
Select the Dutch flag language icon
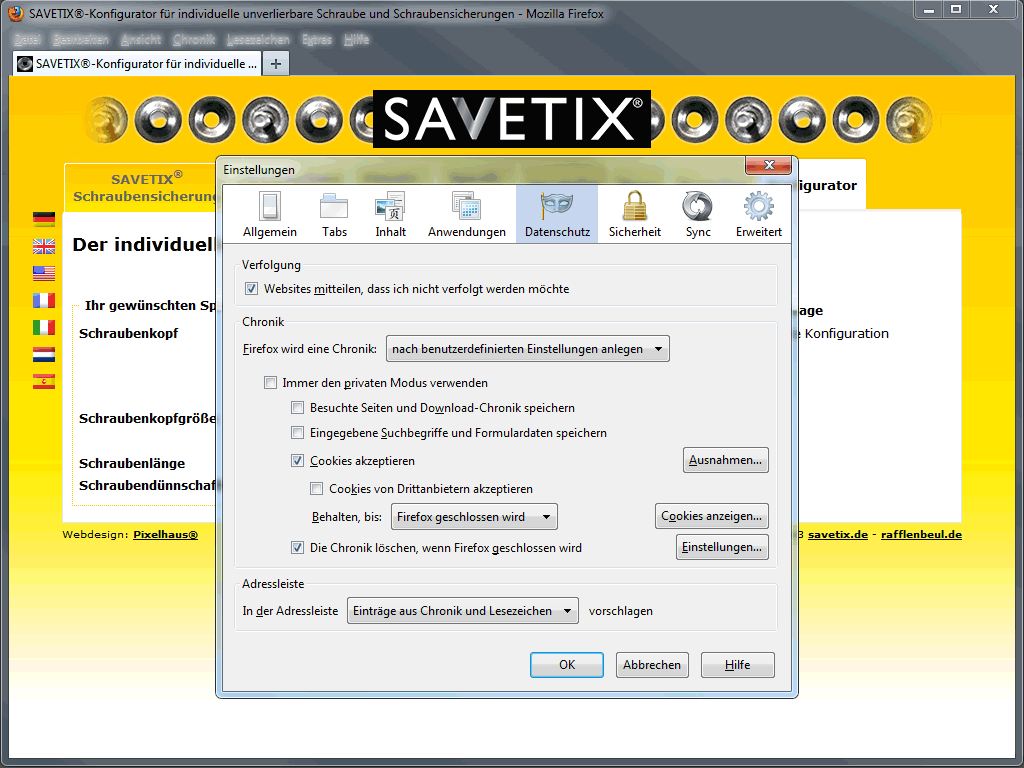click(x=44, y=355)
